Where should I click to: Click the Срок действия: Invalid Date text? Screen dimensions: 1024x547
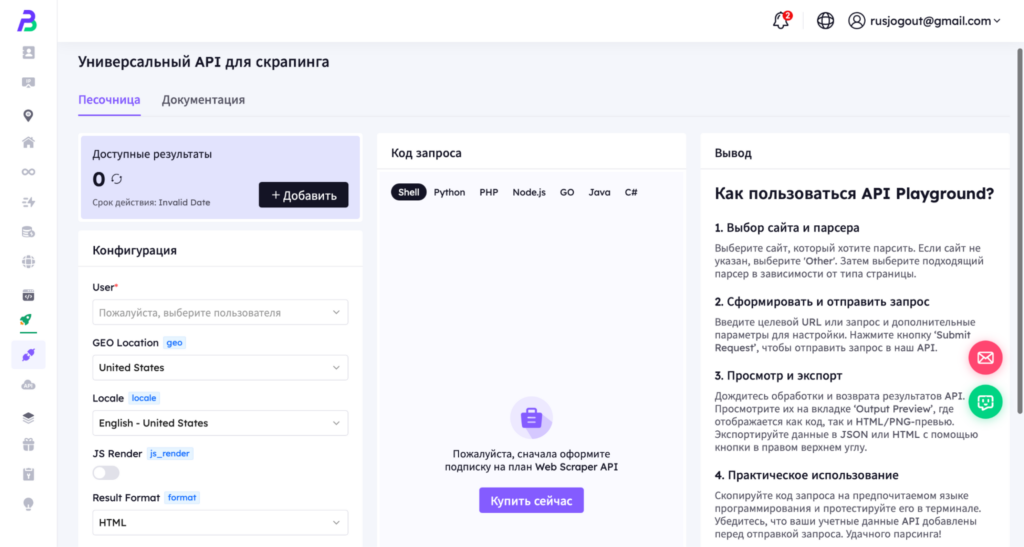click(x=151, y=202)
